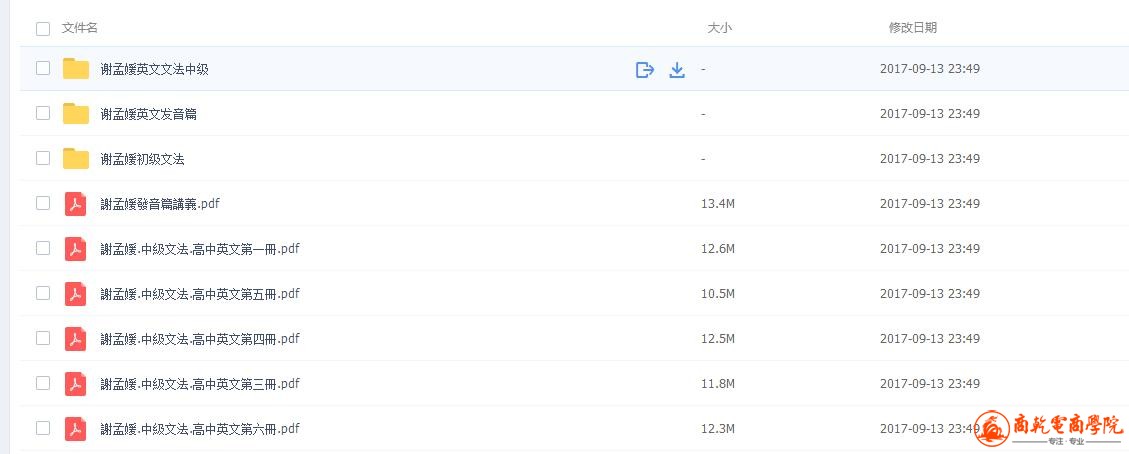Open the file 謝孟媛發音篇講義.pdf
The width and height of the screenshot is (1129, 454).
click(160, 204)
